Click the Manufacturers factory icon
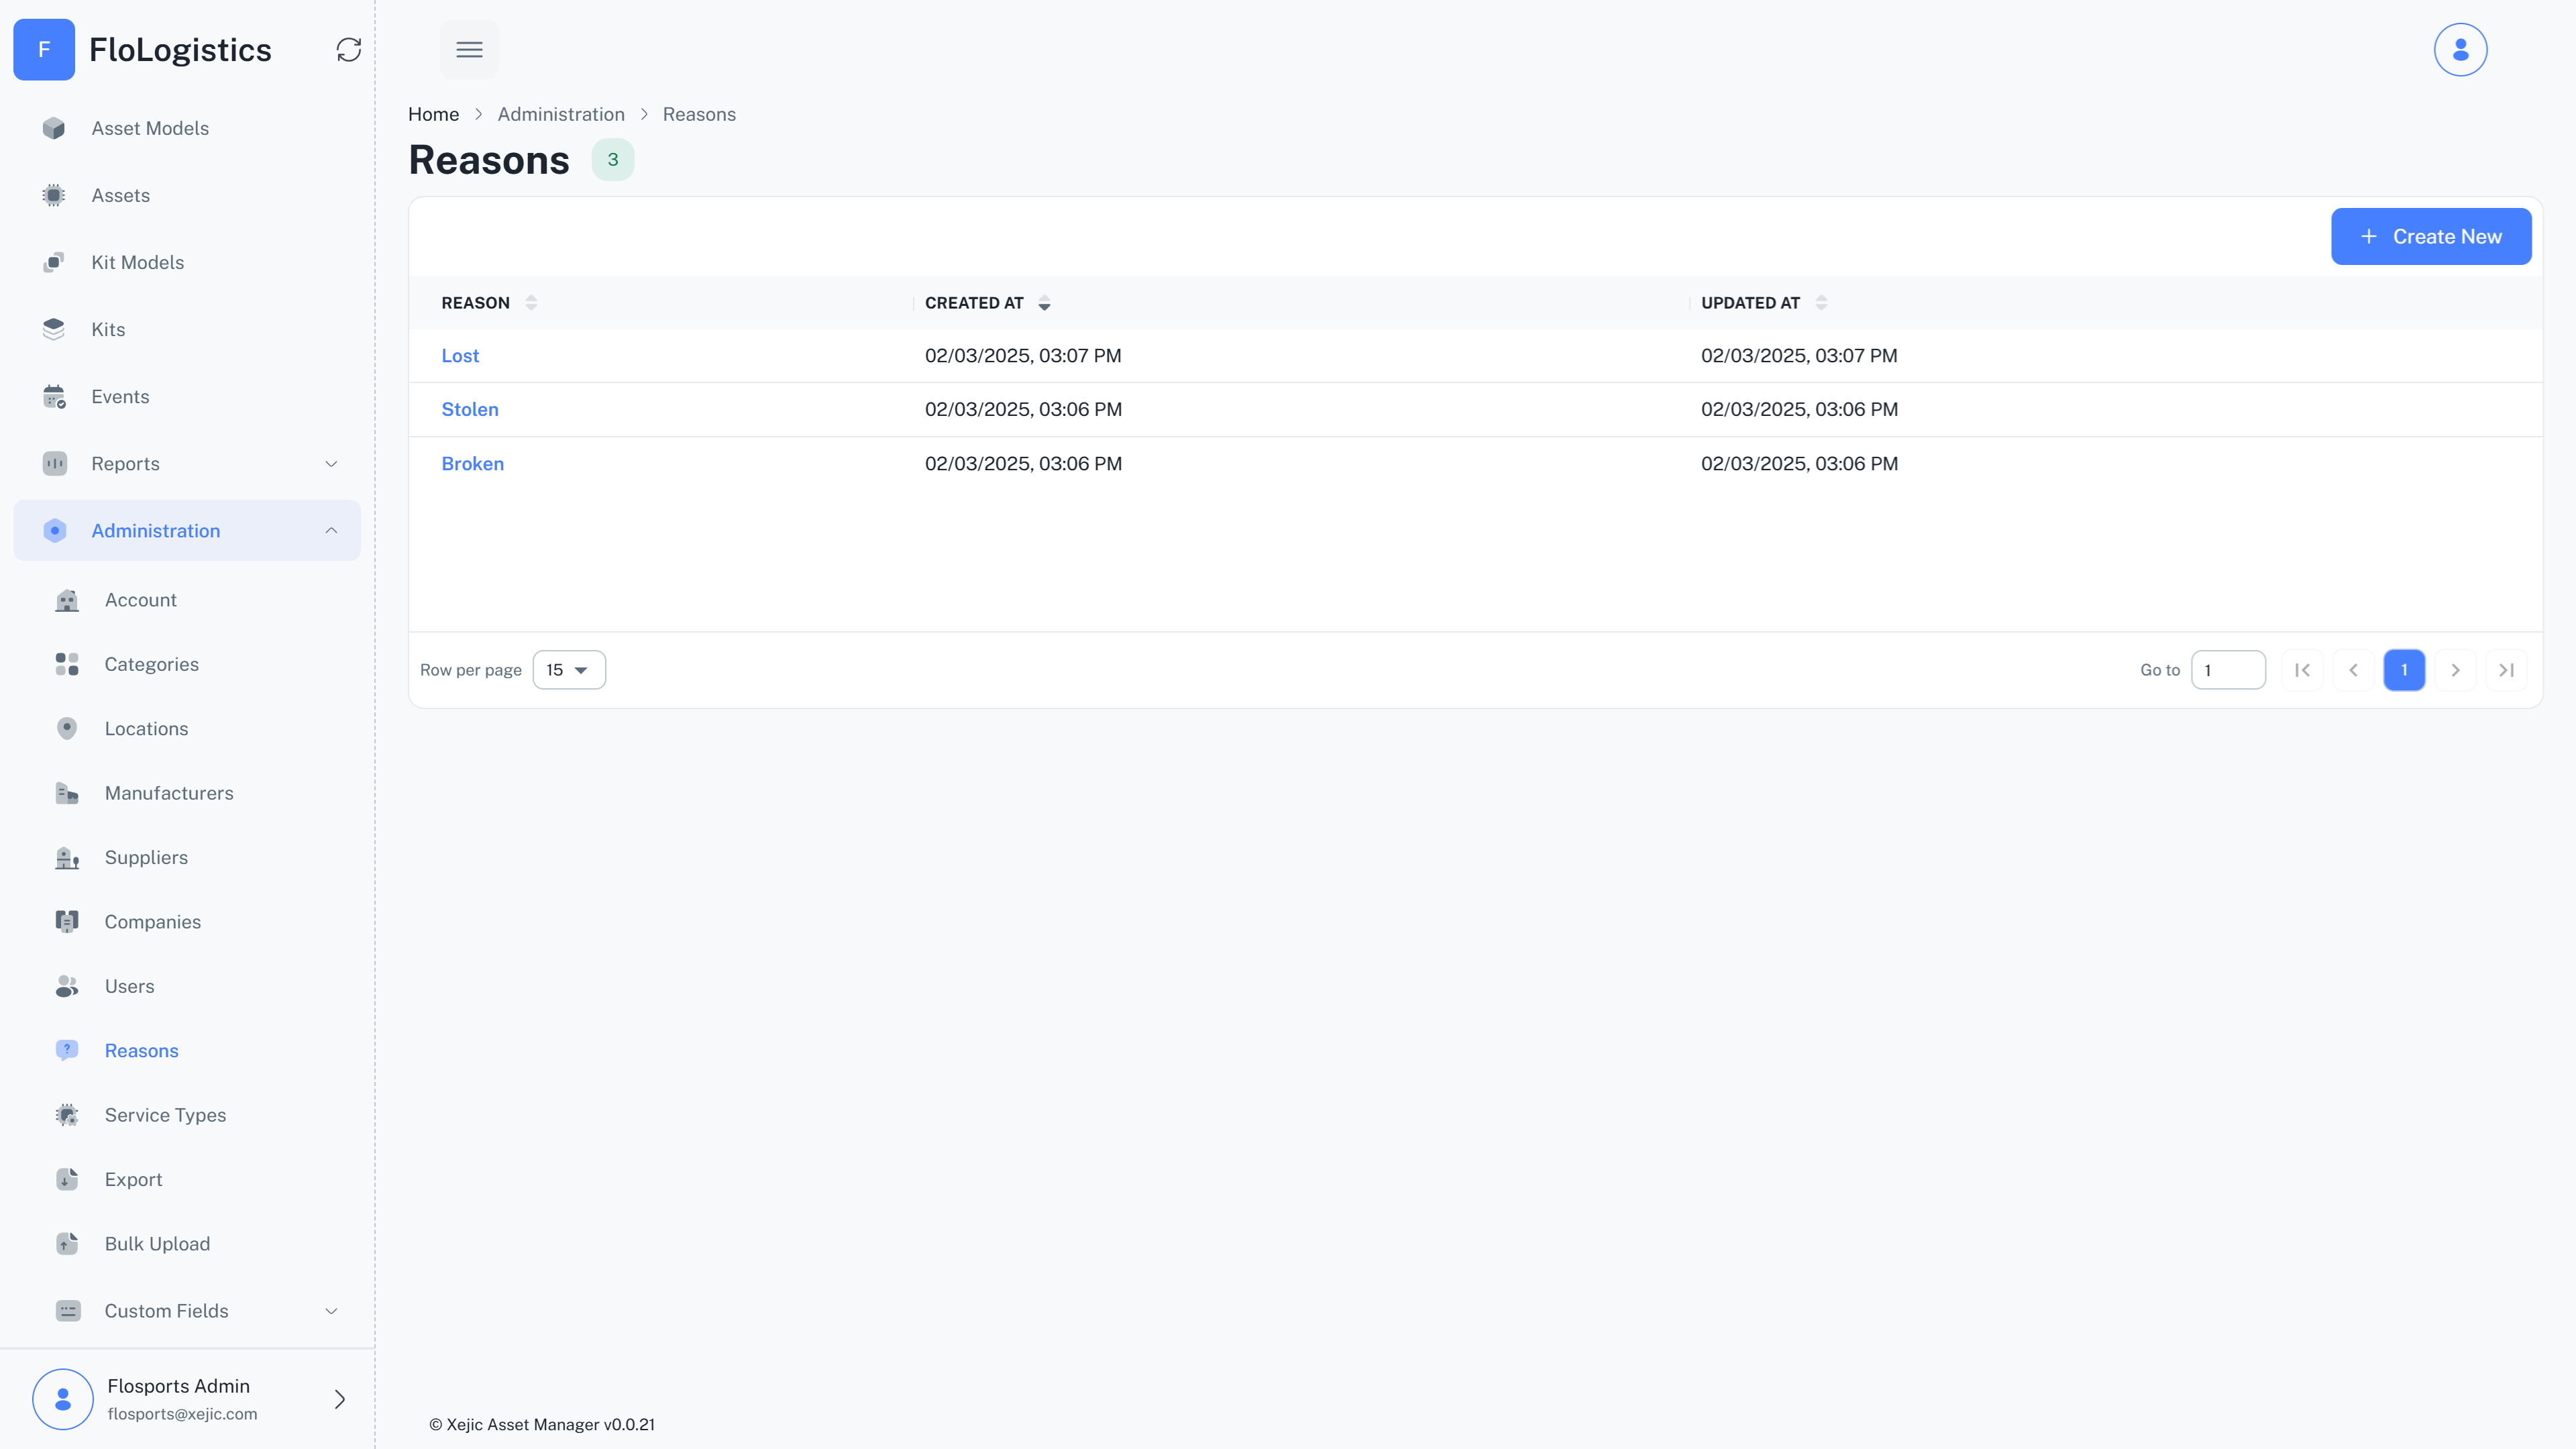Viewport: 2576px width, 1449px height. click(x=67, y=793)
